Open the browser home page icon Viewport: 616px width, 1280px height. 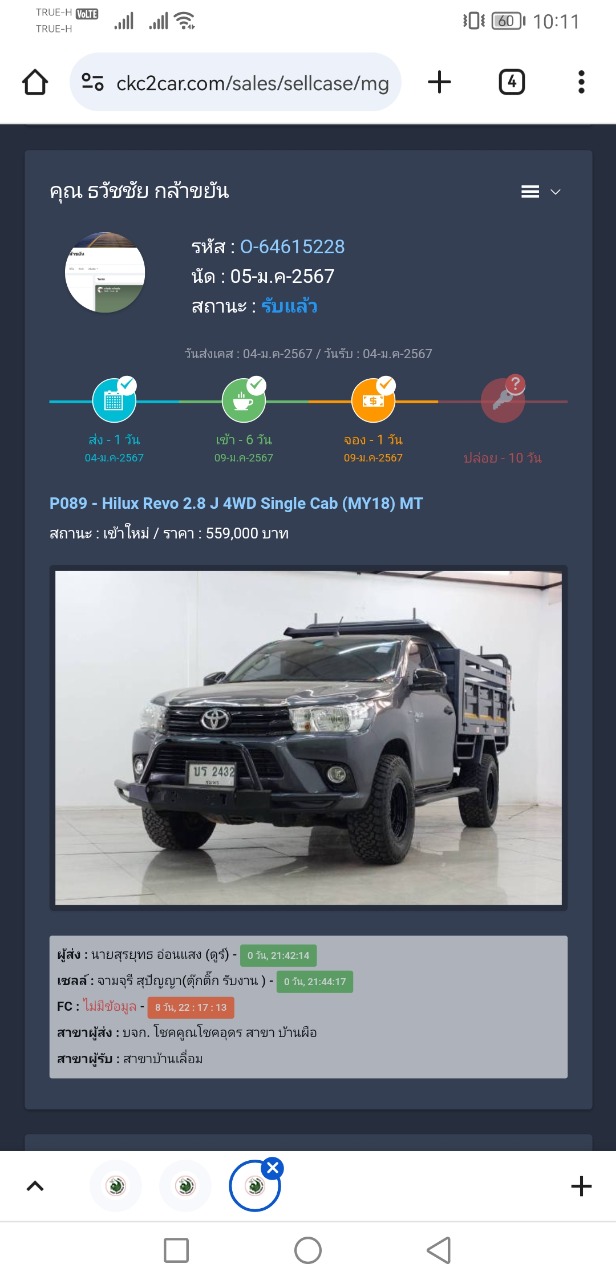(35, 82)
